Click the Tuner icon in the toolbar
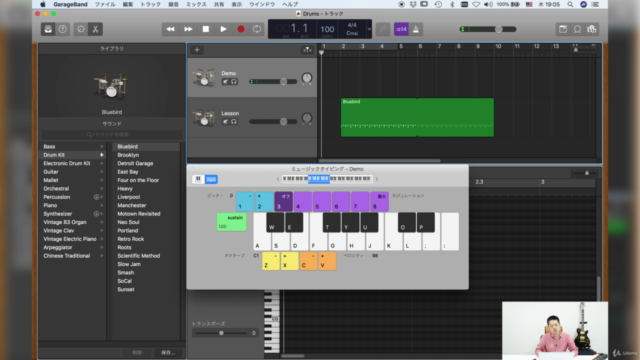Viewport: 640px width, 360px height. click(x=383, y=29)
